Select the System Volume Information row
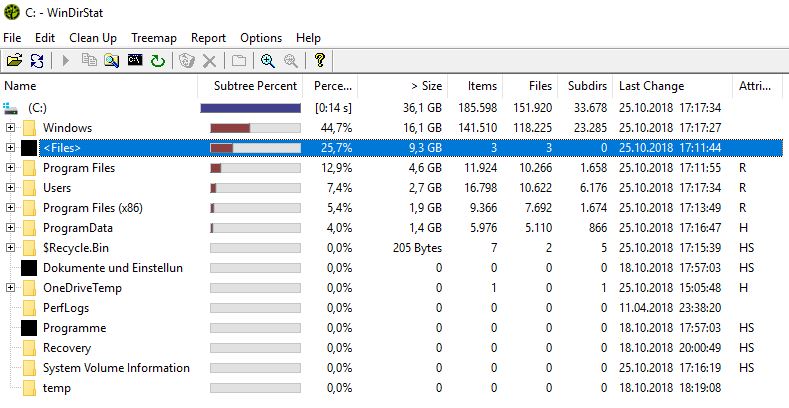Screen dimensions: 789x408 point(392,368)
